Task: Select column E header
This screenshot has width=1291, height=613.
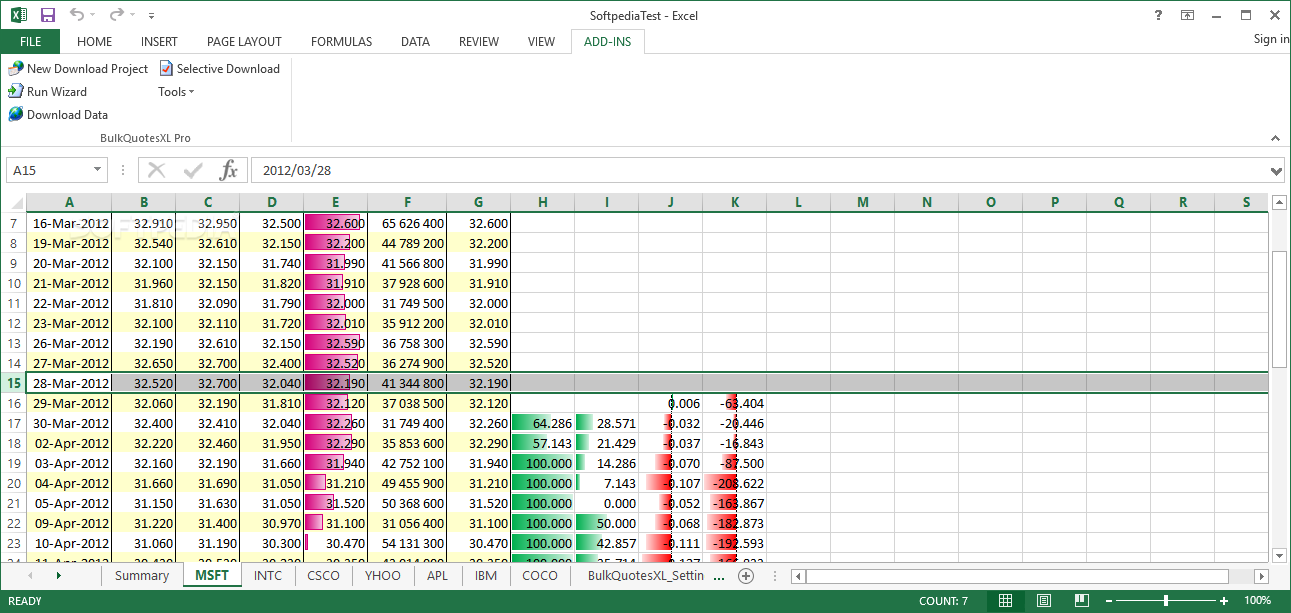Action: [x=335, y=202]
